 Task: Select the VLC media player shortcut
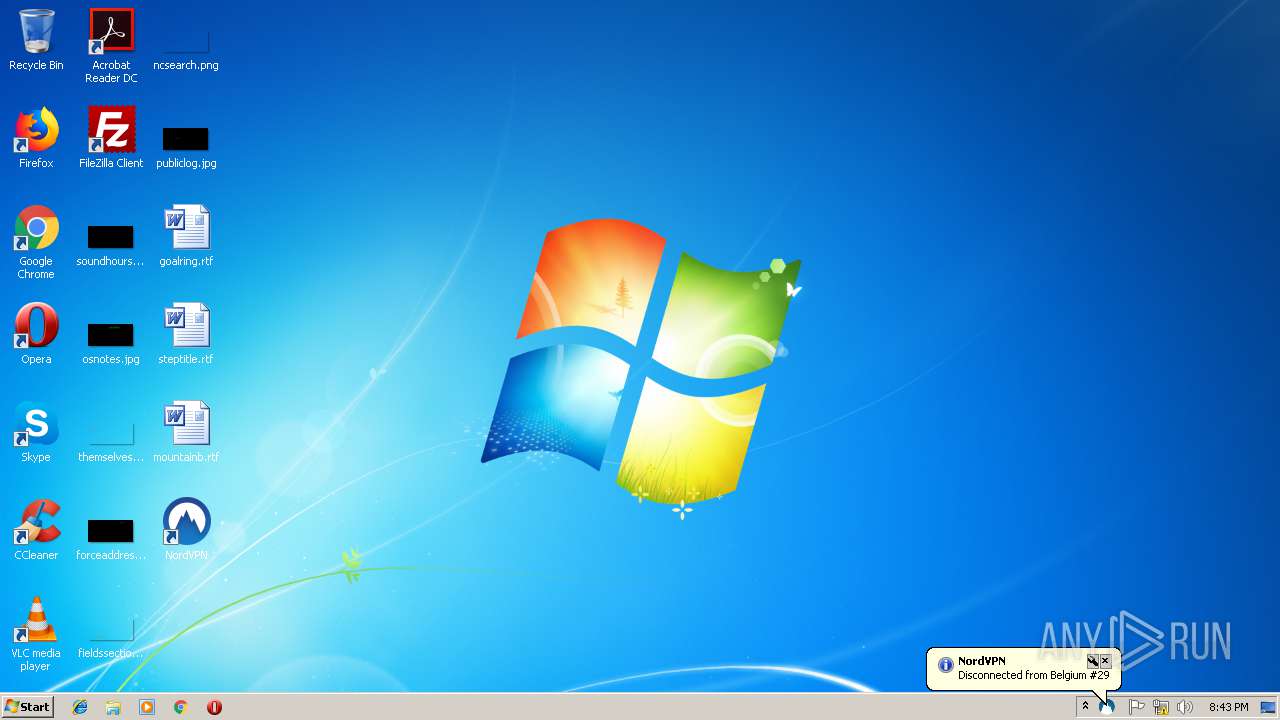pos(36,634)
